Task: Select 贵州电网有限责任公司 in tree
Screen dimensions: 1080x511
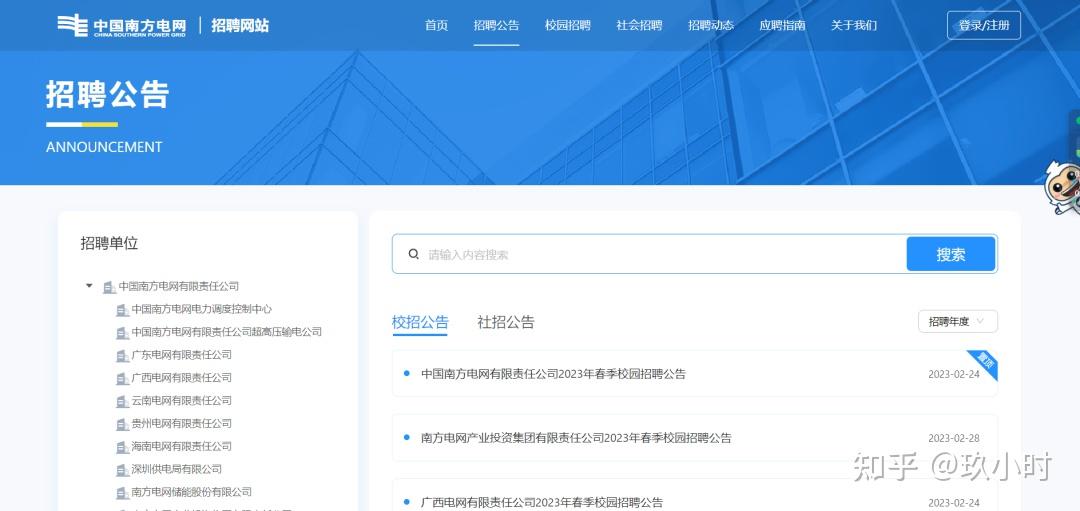Action: click(182, 424)
